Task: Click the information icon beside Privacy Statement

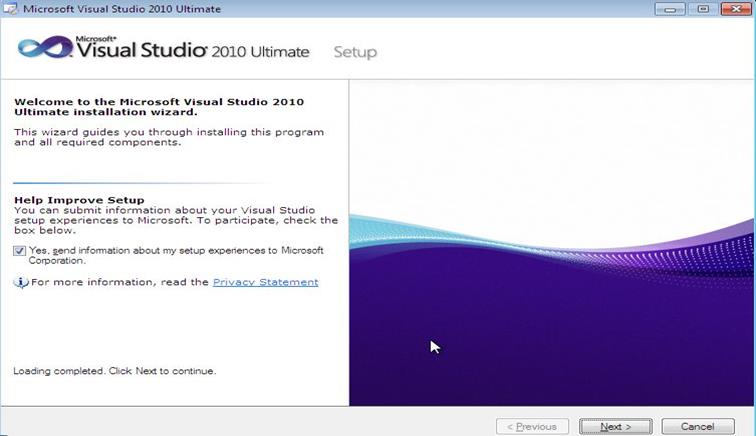Action: pyautogui.click(x=21, y=282)
